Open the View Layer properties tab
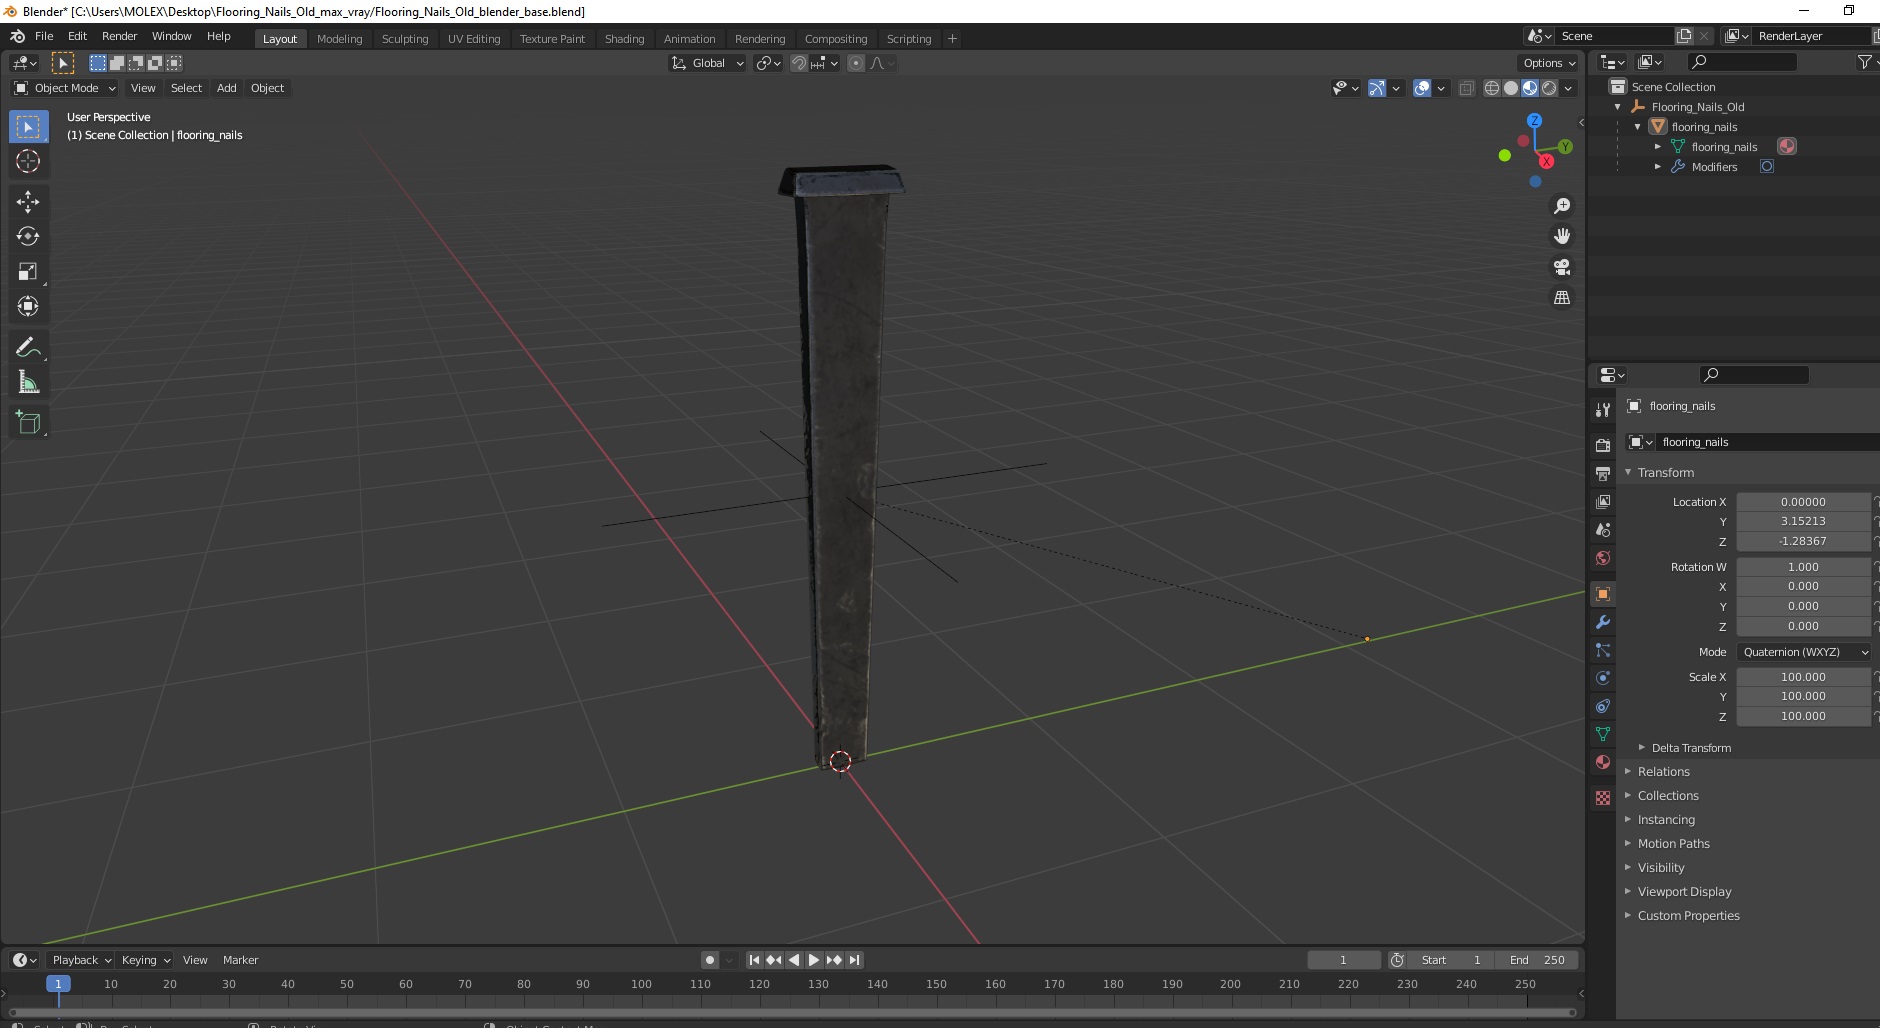This screenshot has height=1028, width=1880. [x=1603, y=502]
